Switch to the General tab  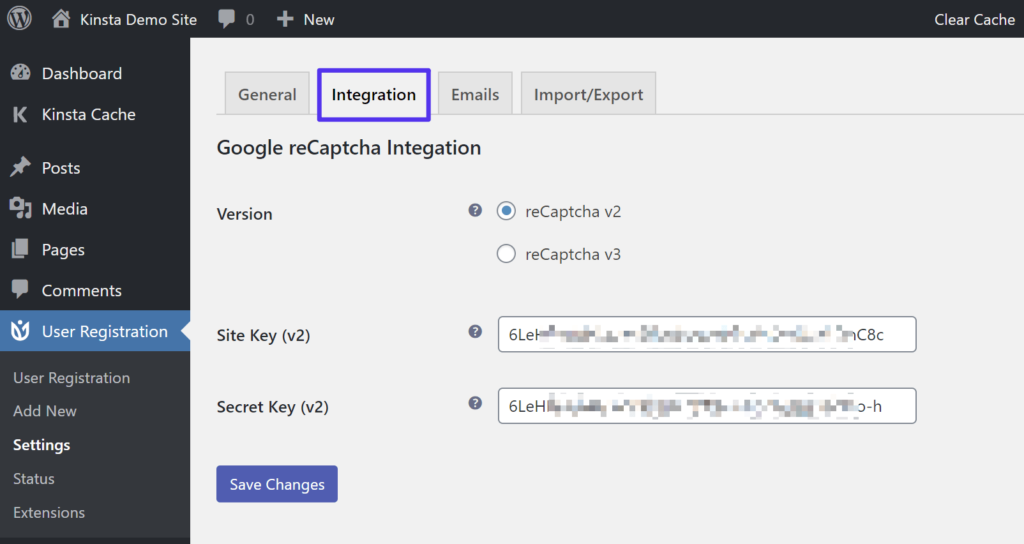[267, 95]
